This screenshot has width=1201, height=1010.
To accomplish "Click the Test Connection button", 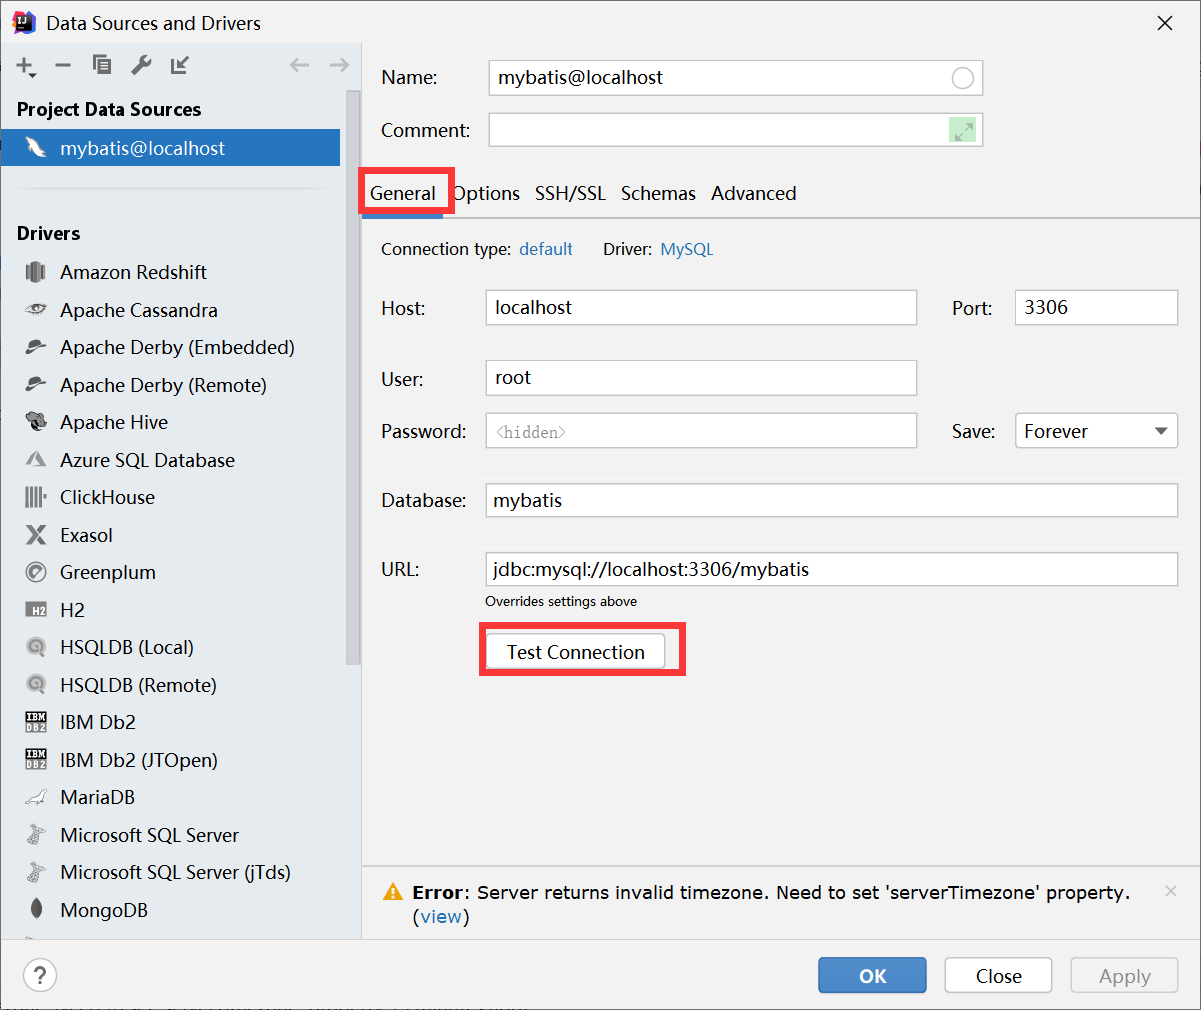I will click(x=575, y=652).
